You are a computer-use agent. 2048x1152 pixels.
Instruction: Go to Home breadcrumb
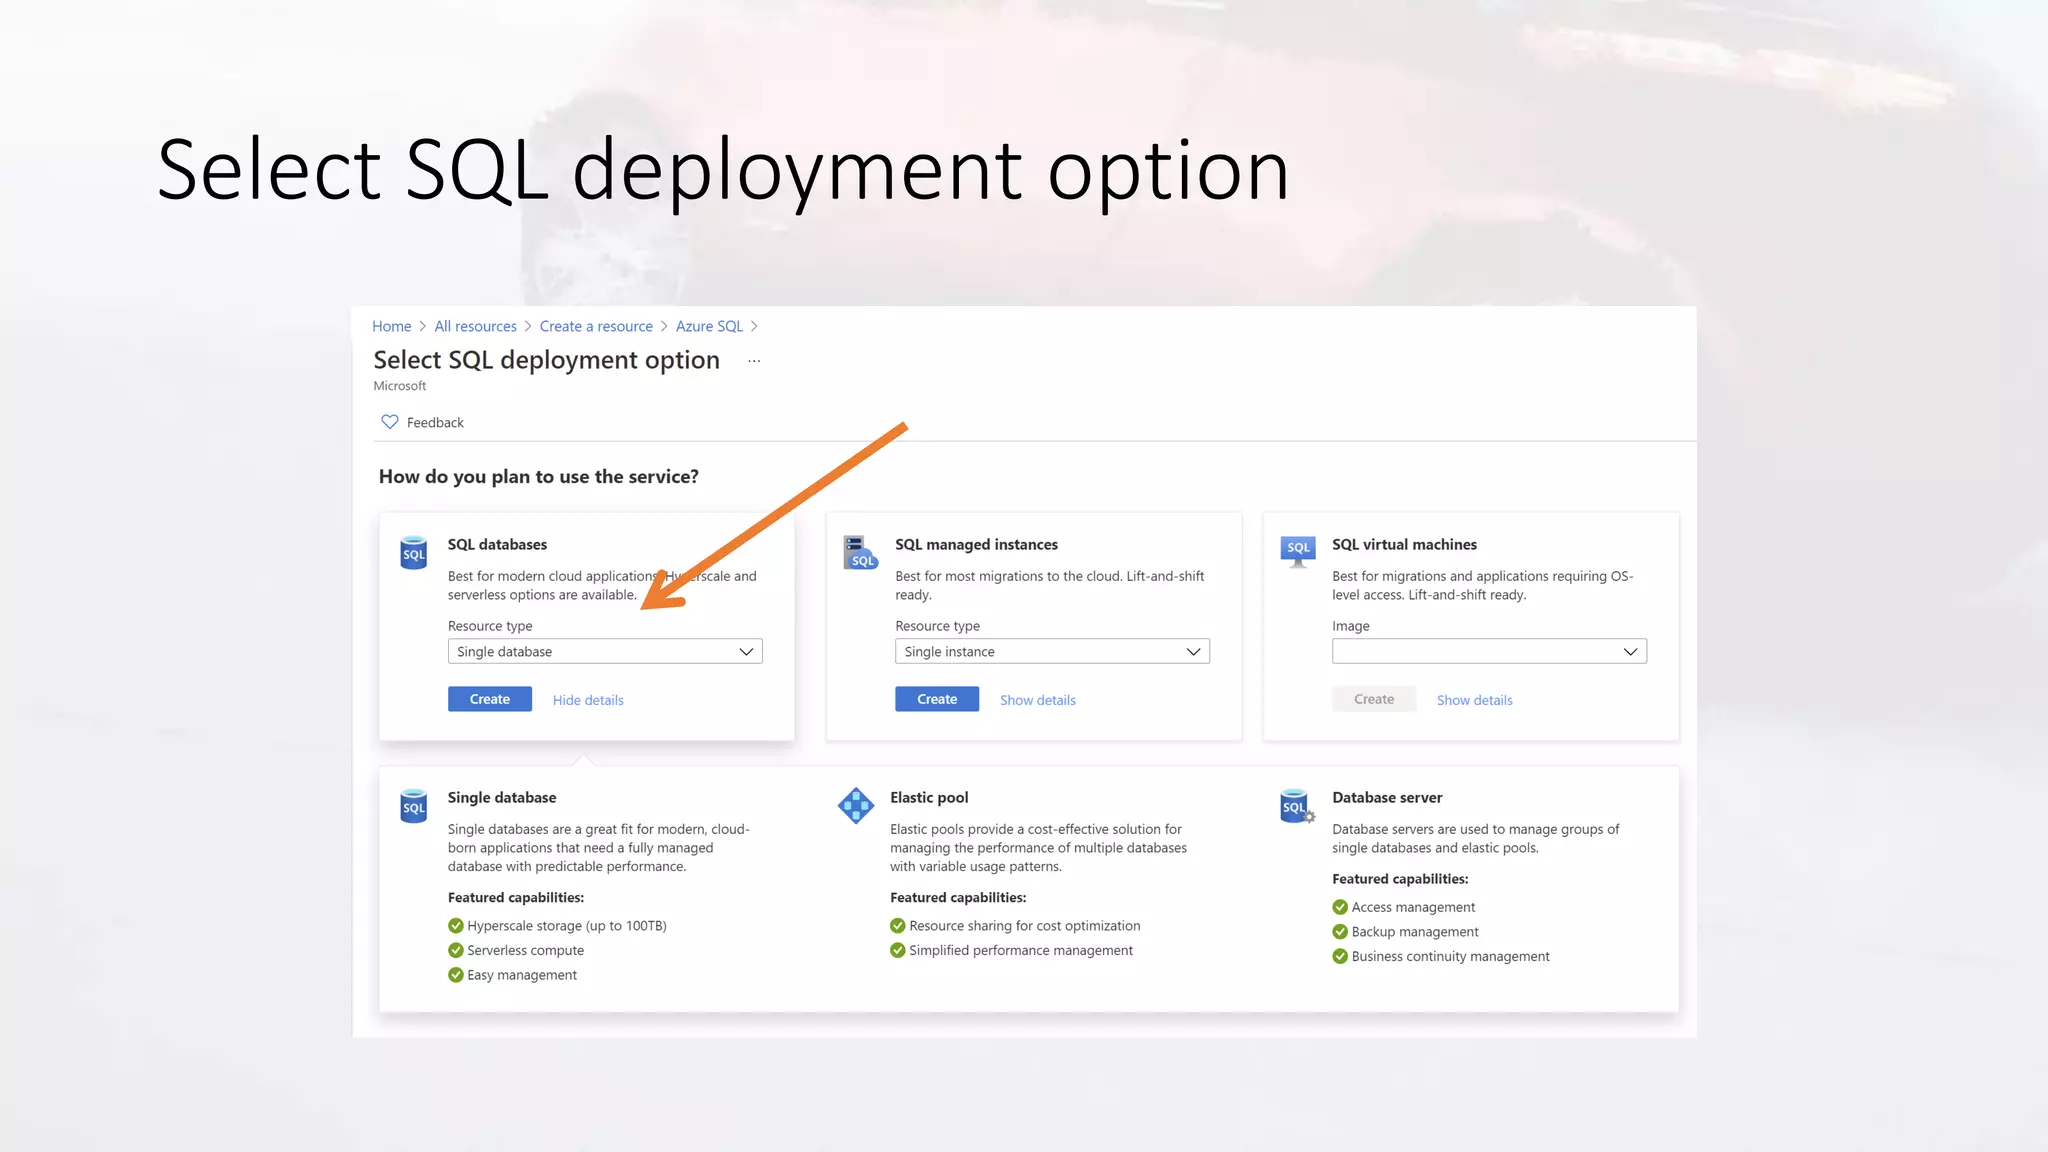pyautogui.click(x=392, y=326)
